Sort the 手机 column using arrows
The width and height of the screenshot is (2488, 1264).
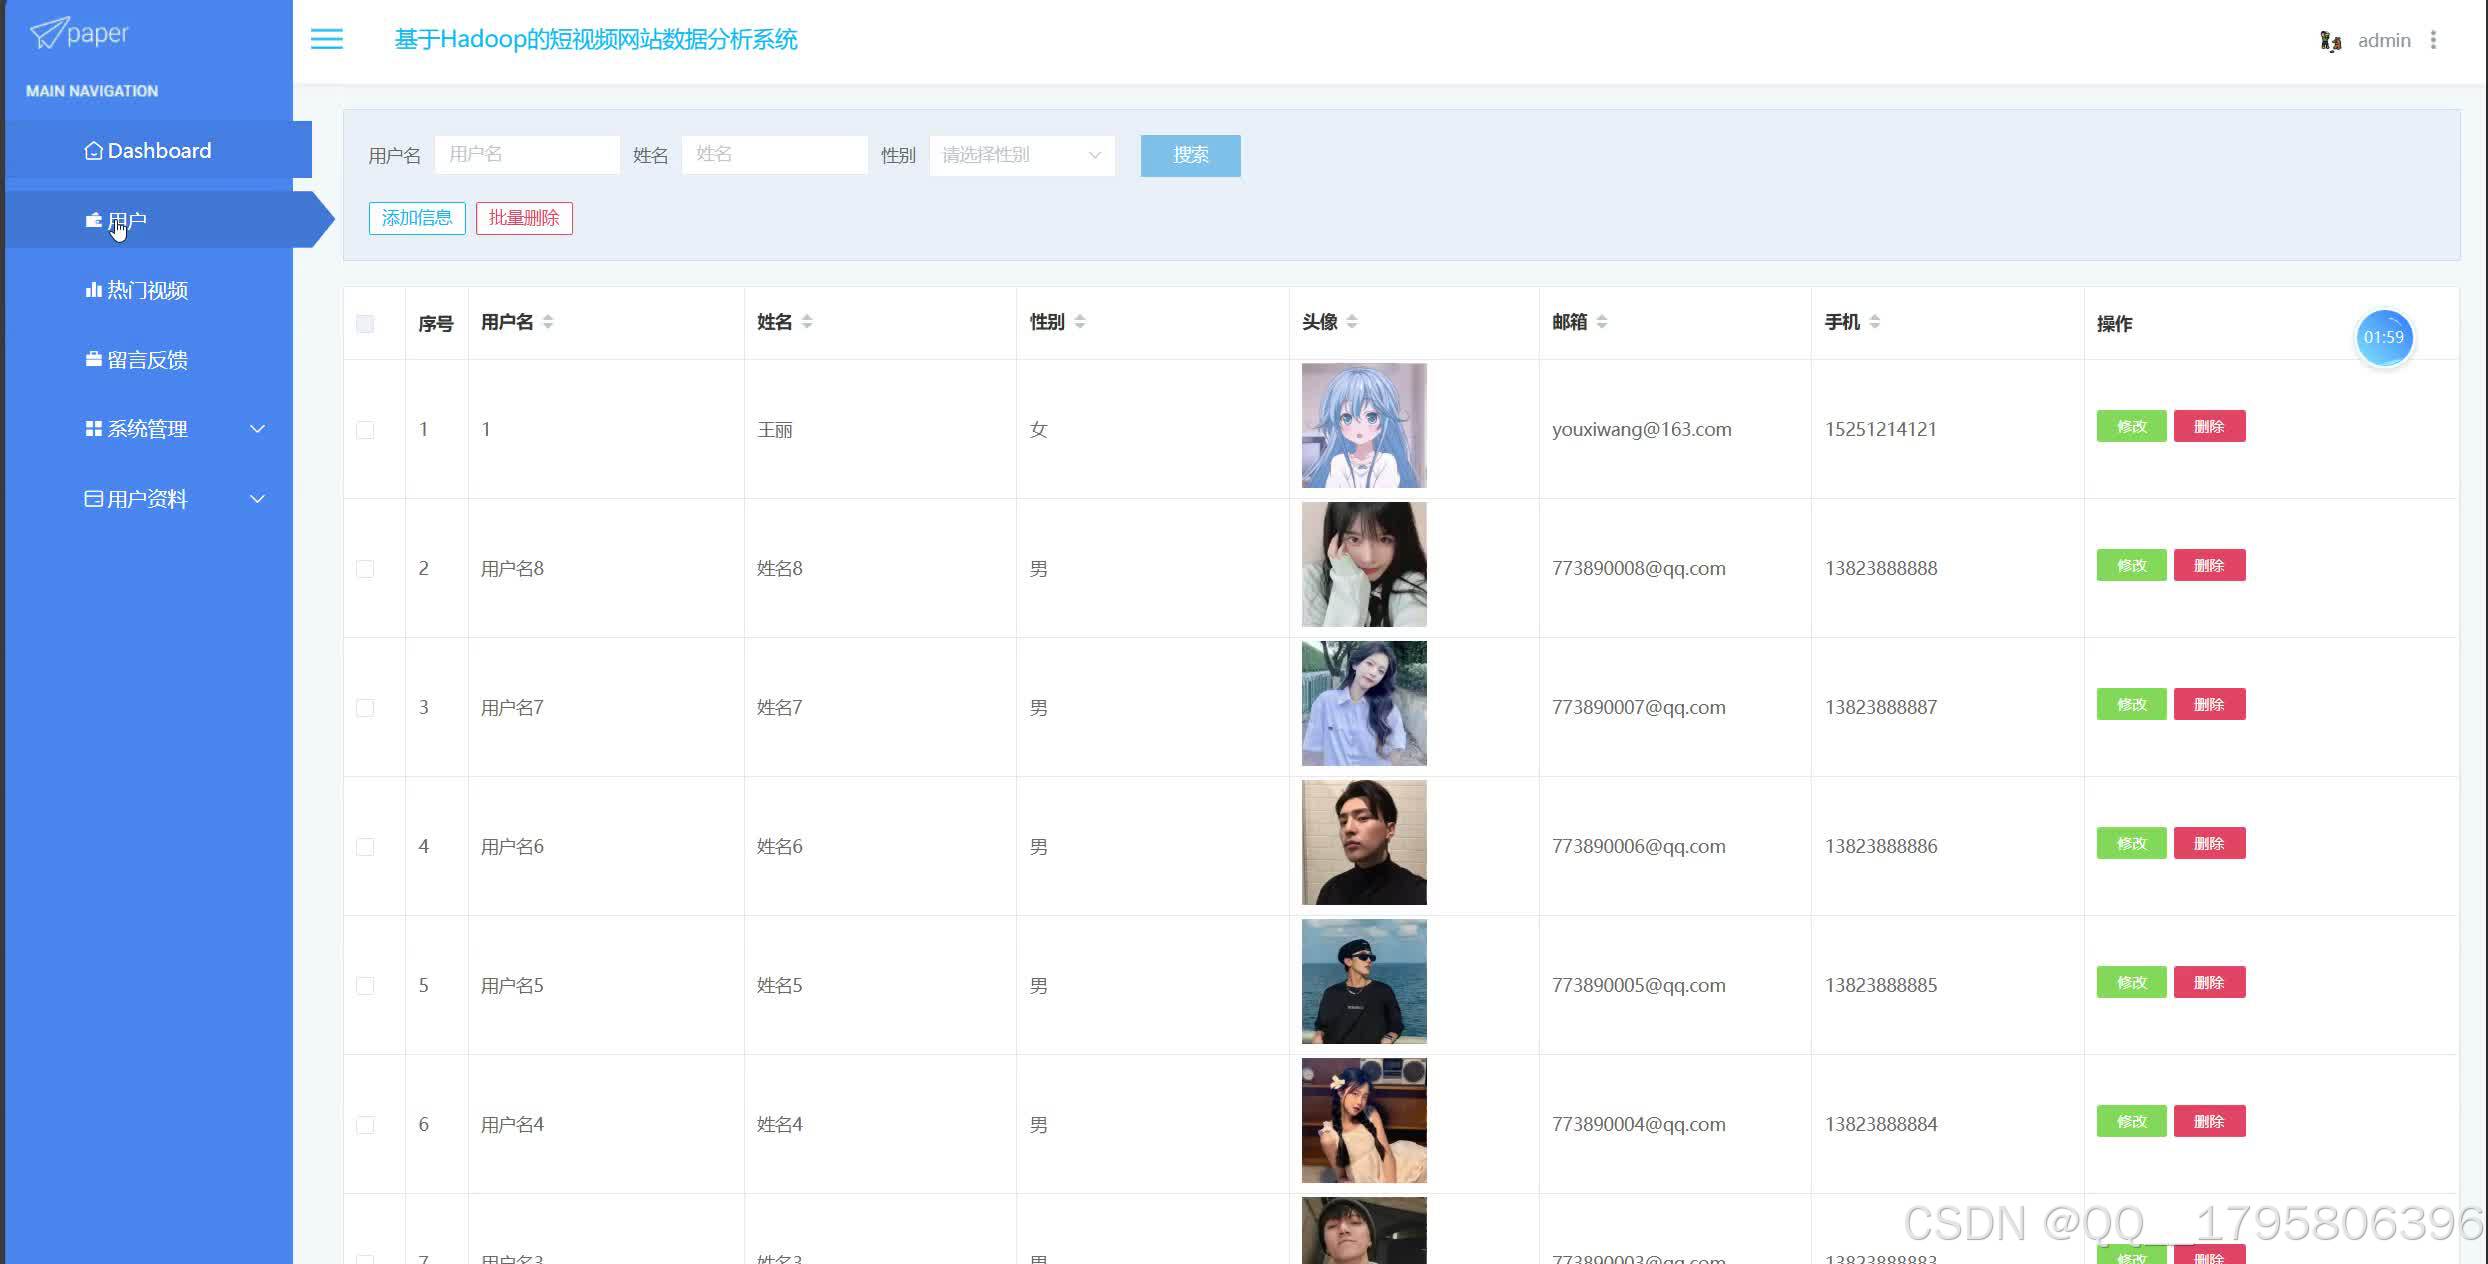(x=1875, y=321)
